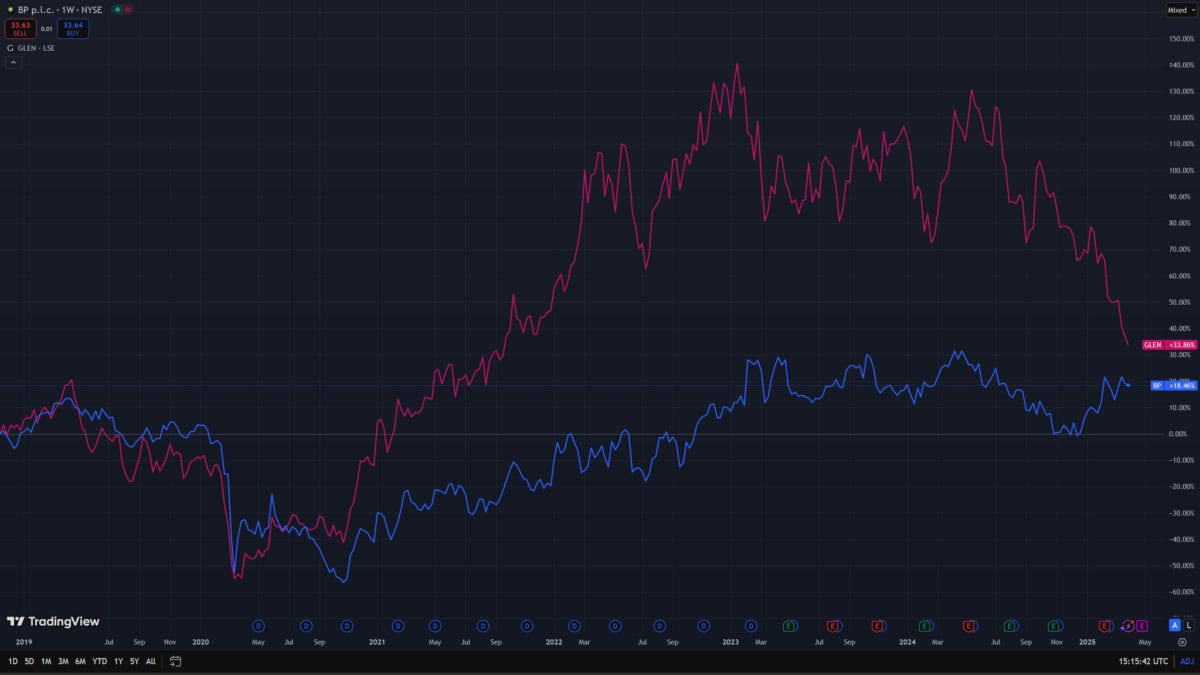1200x675 pixels.
Task: Collapse the legend with the chevron arrow
Action: click(x=13, y=62)
